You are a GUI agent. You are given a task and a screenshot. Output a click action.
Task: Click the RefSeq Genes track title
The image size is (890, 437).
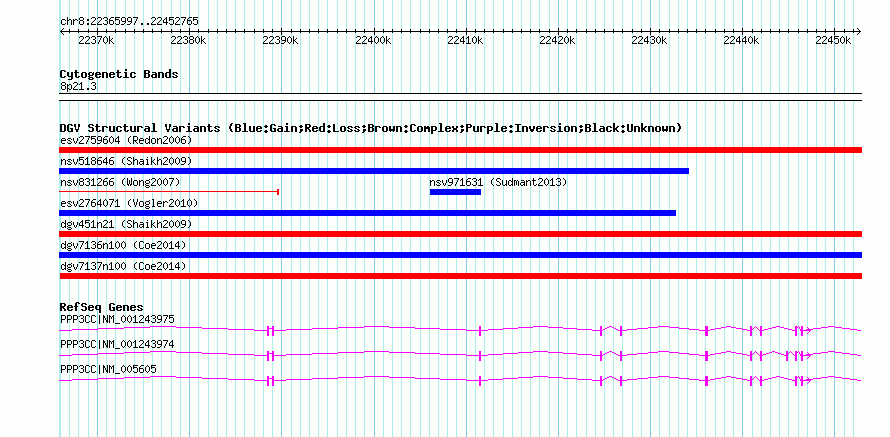coord(102,308)
